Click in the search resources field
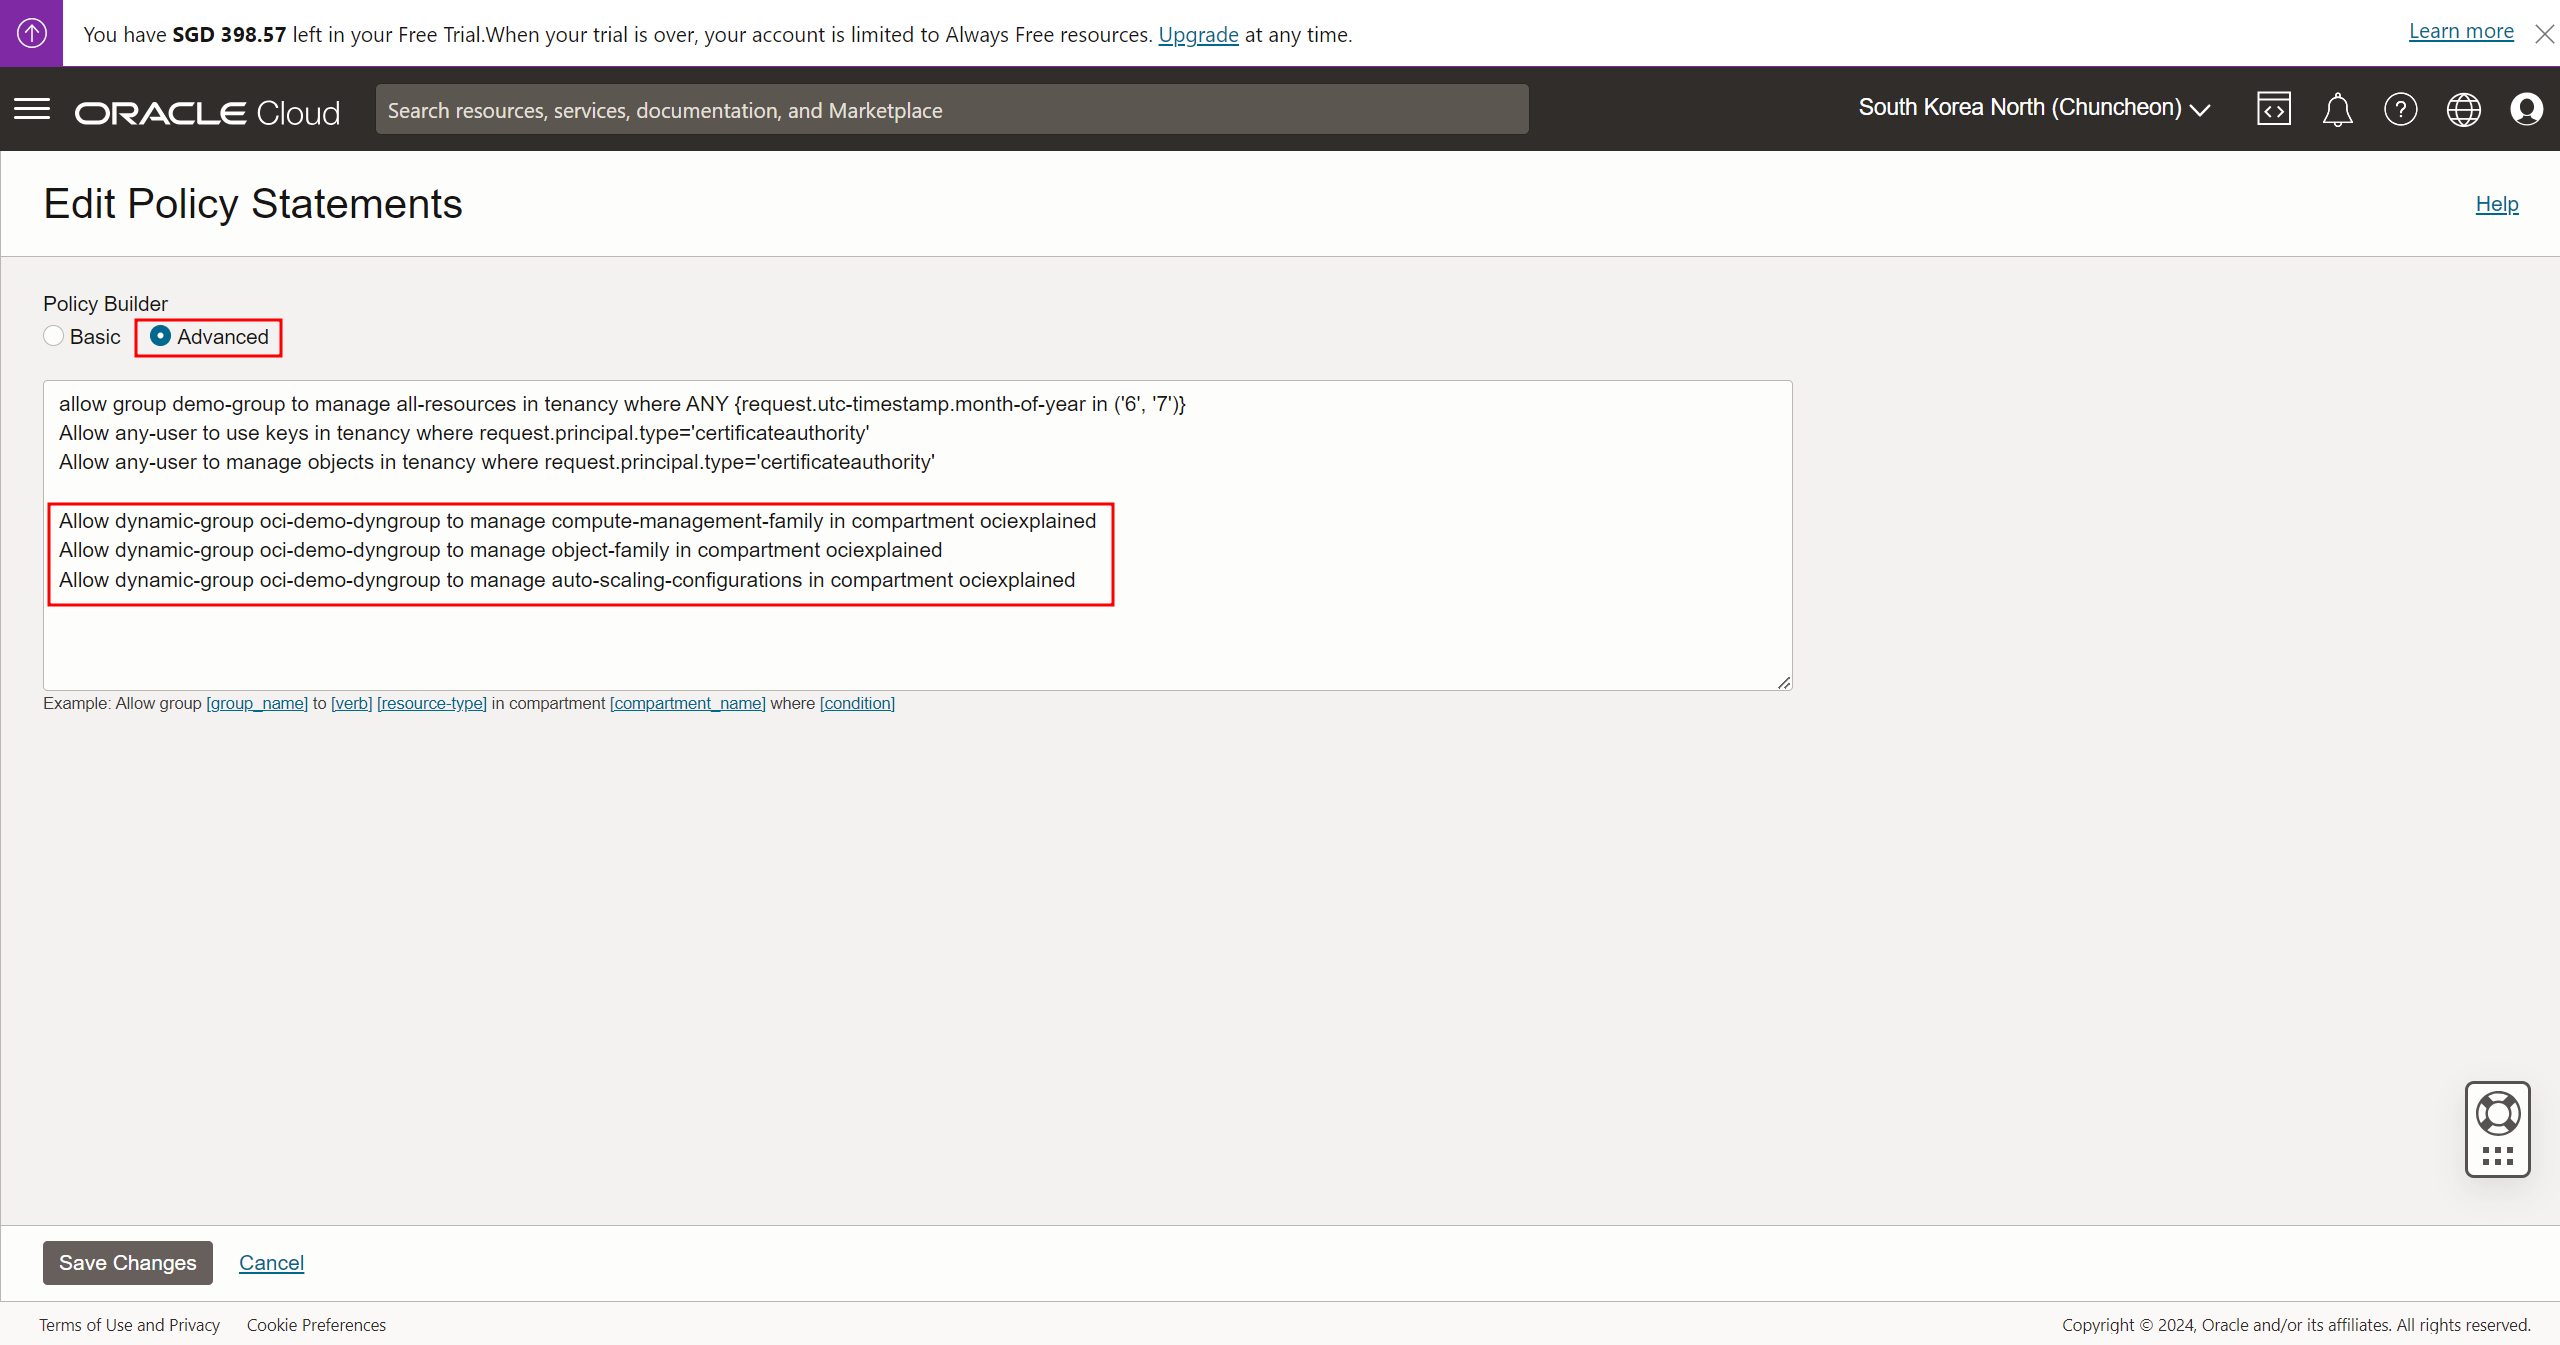 coord(950,110)
